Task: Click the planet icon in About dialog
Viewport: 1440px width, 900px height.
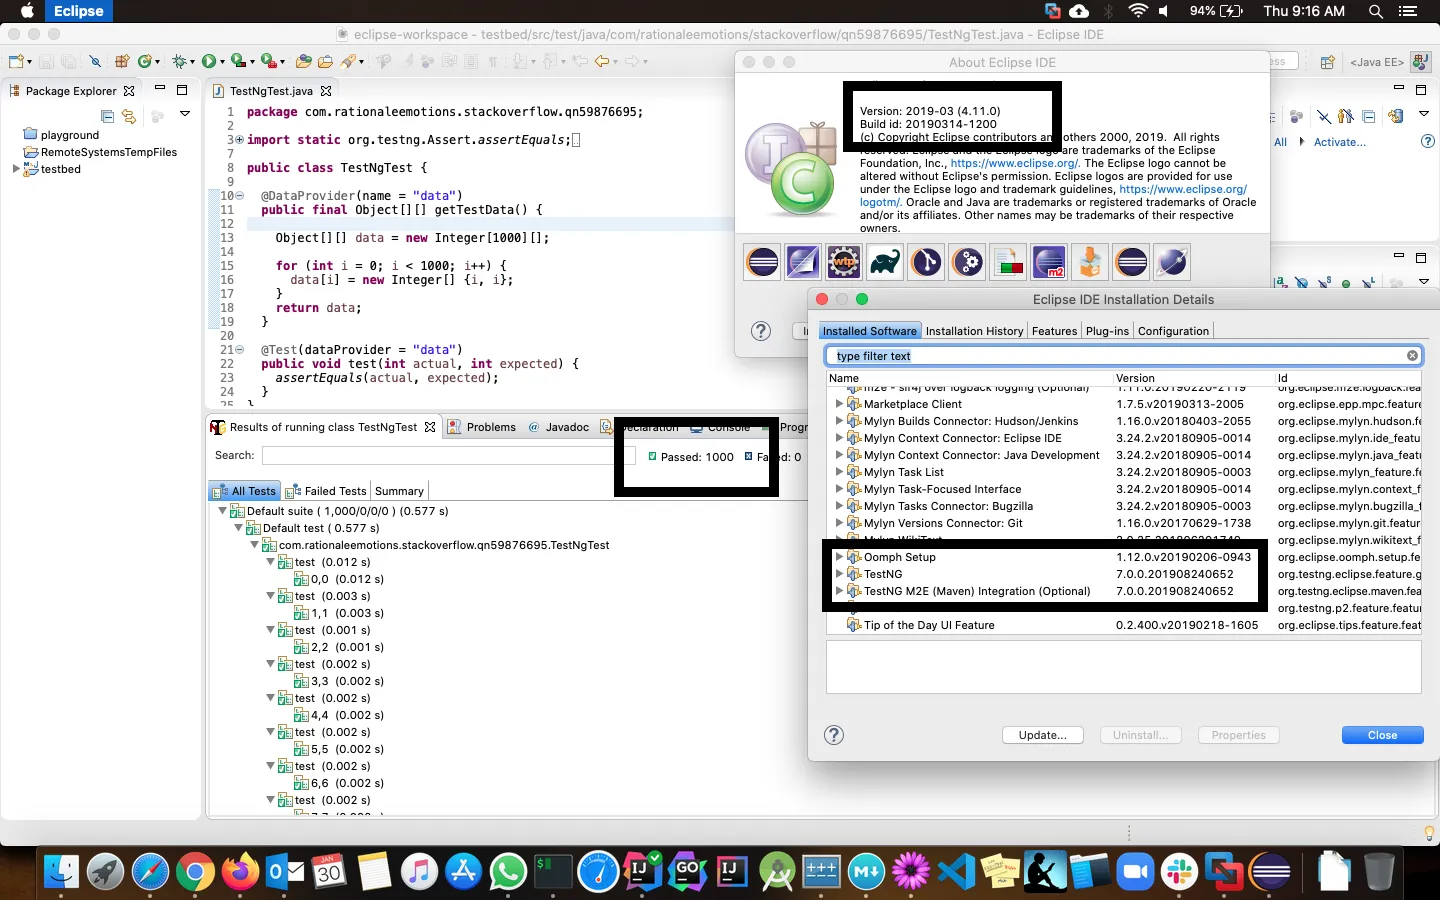Action: (1172, 262)
